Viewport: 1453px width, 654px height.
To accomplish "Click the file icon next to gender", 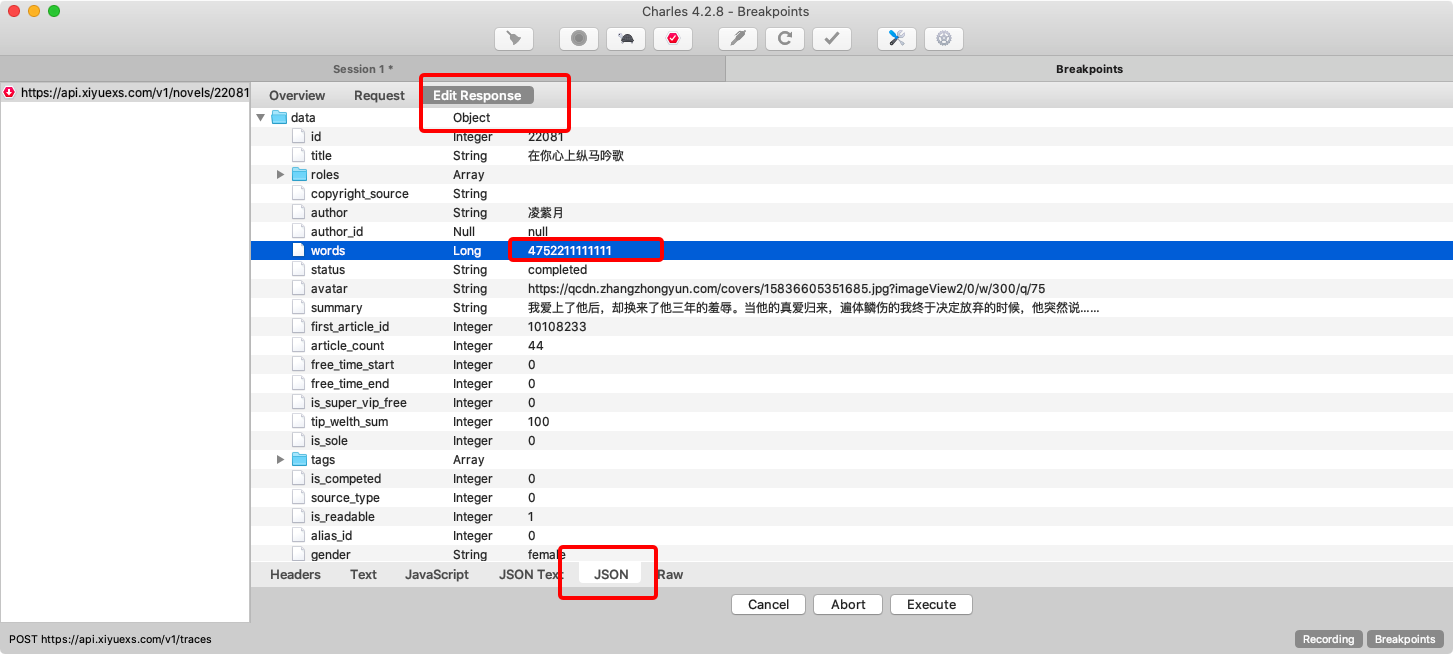I will pos(299,555).
